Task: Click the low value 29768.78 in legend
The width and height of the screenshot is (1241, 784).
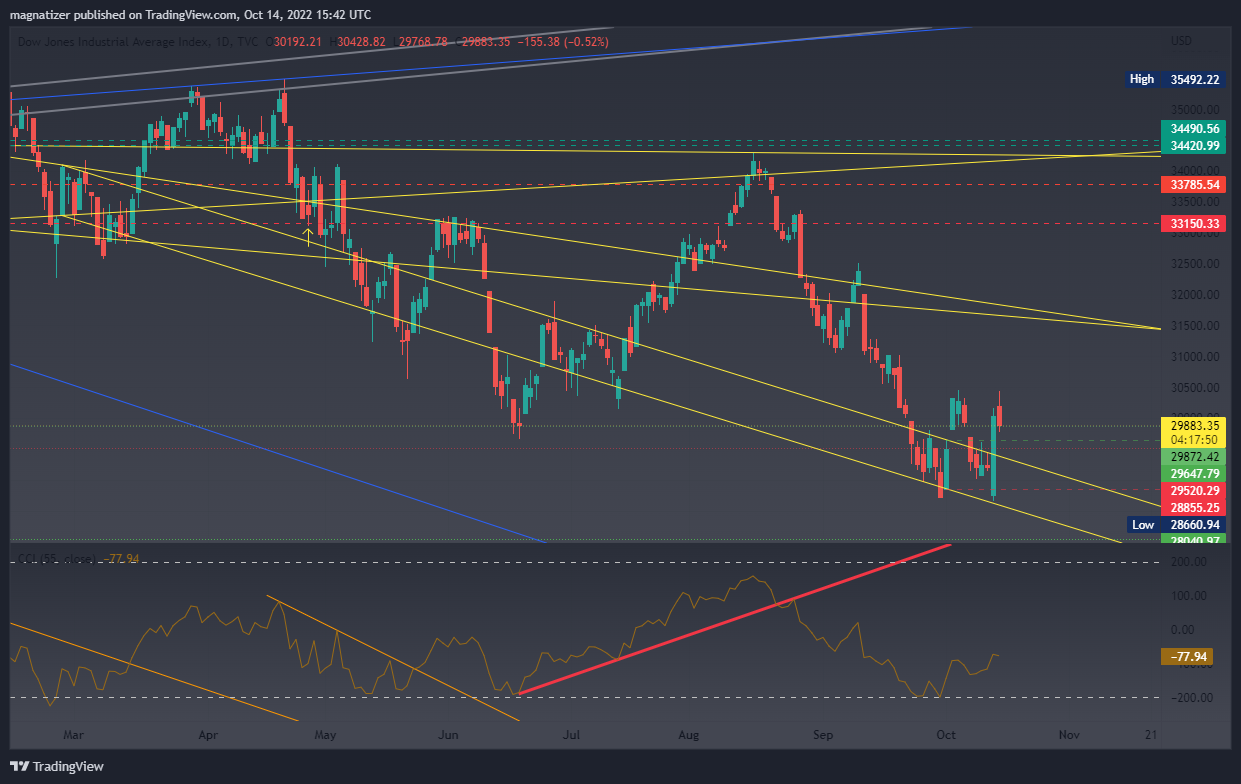Action: coord(424,41)
